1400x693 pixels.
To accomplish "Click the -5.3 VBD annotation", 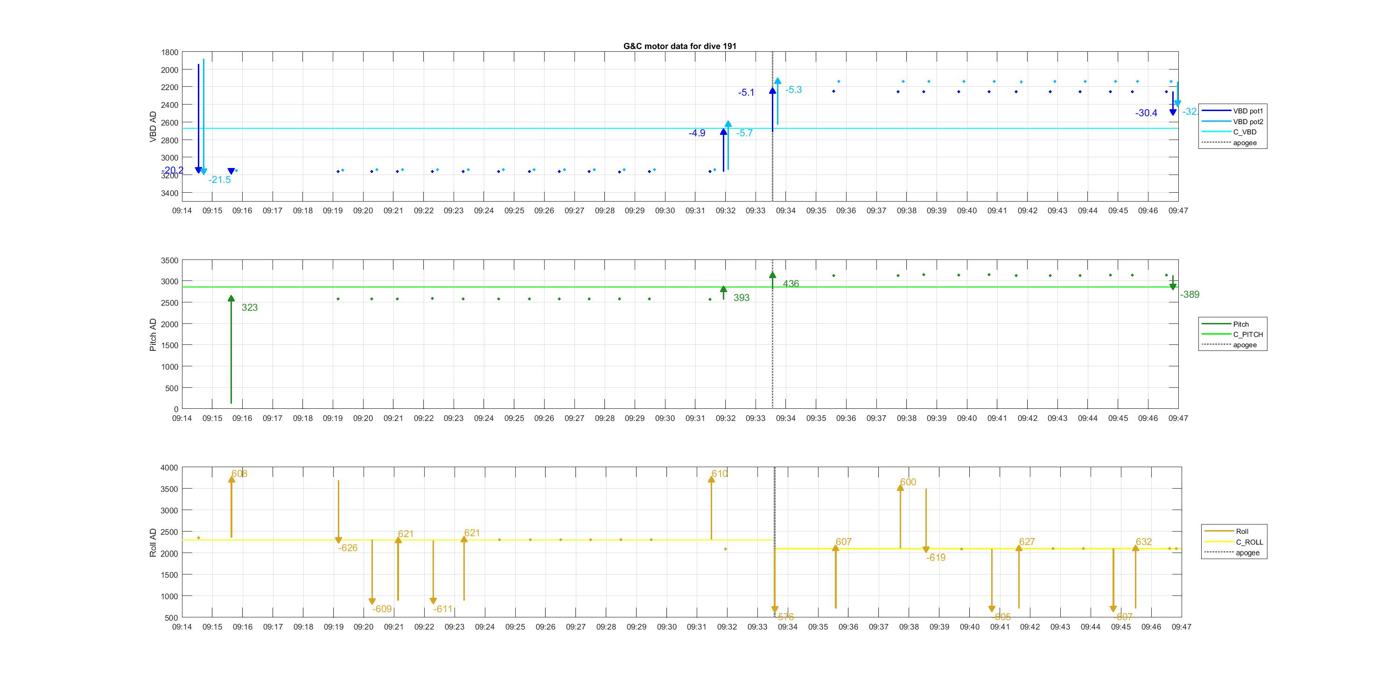I will [x=794, y=90].
